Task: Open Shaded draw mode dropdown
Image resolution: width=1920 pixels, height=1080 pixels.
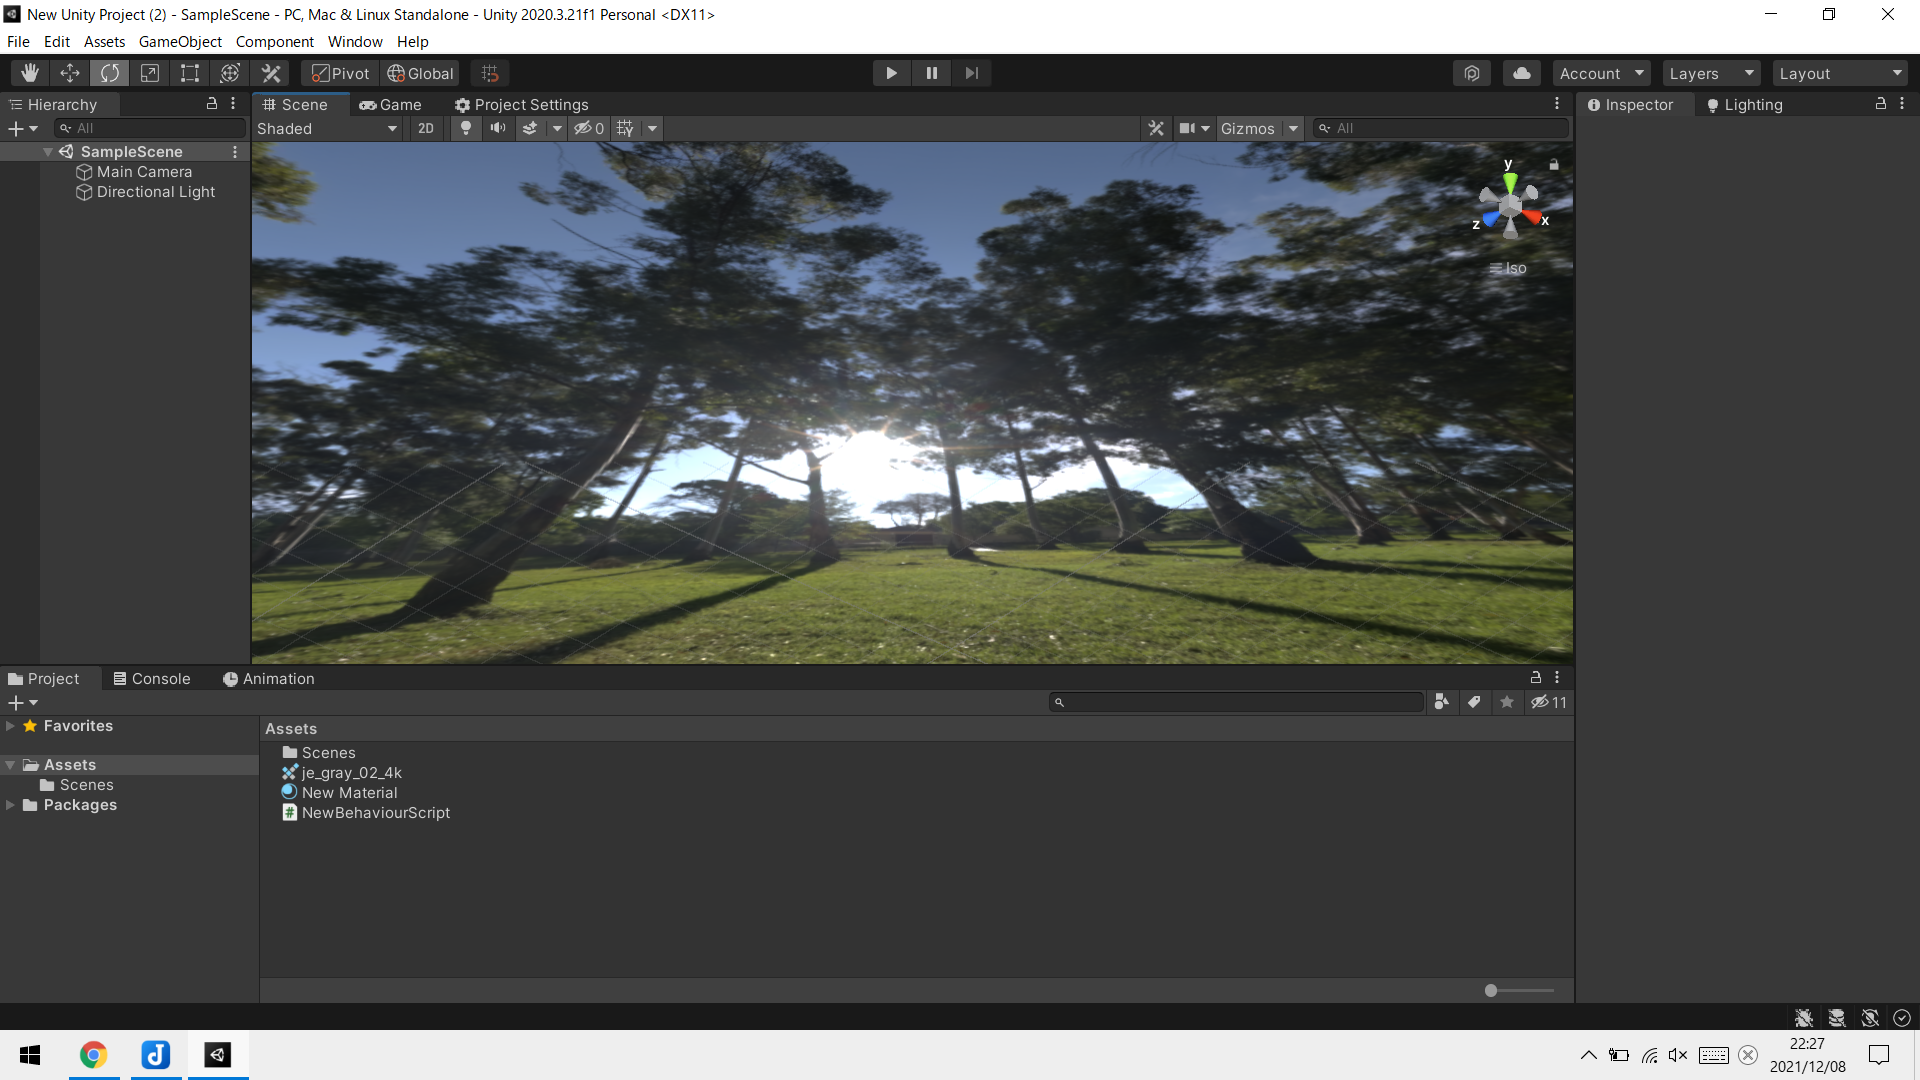Action: 327,128
